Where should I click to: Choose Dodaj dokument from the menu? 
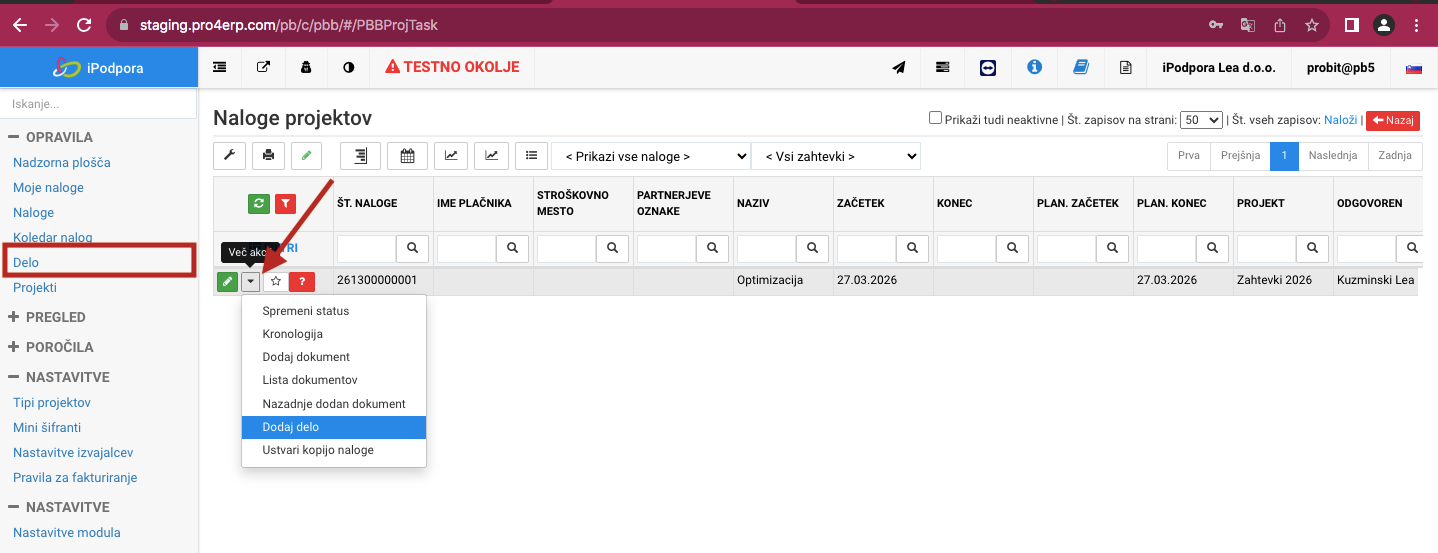[334, 357]
